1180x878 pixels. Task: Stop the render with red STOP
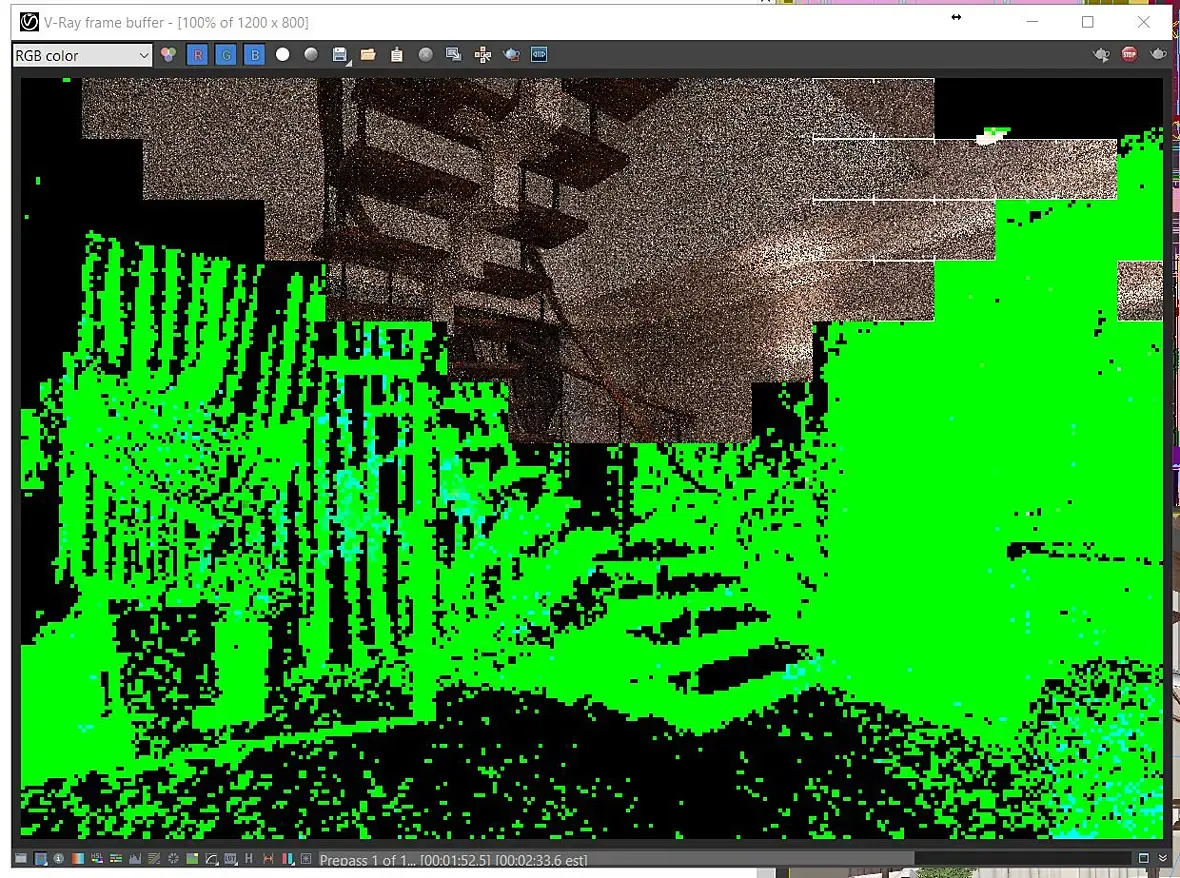1130,54
